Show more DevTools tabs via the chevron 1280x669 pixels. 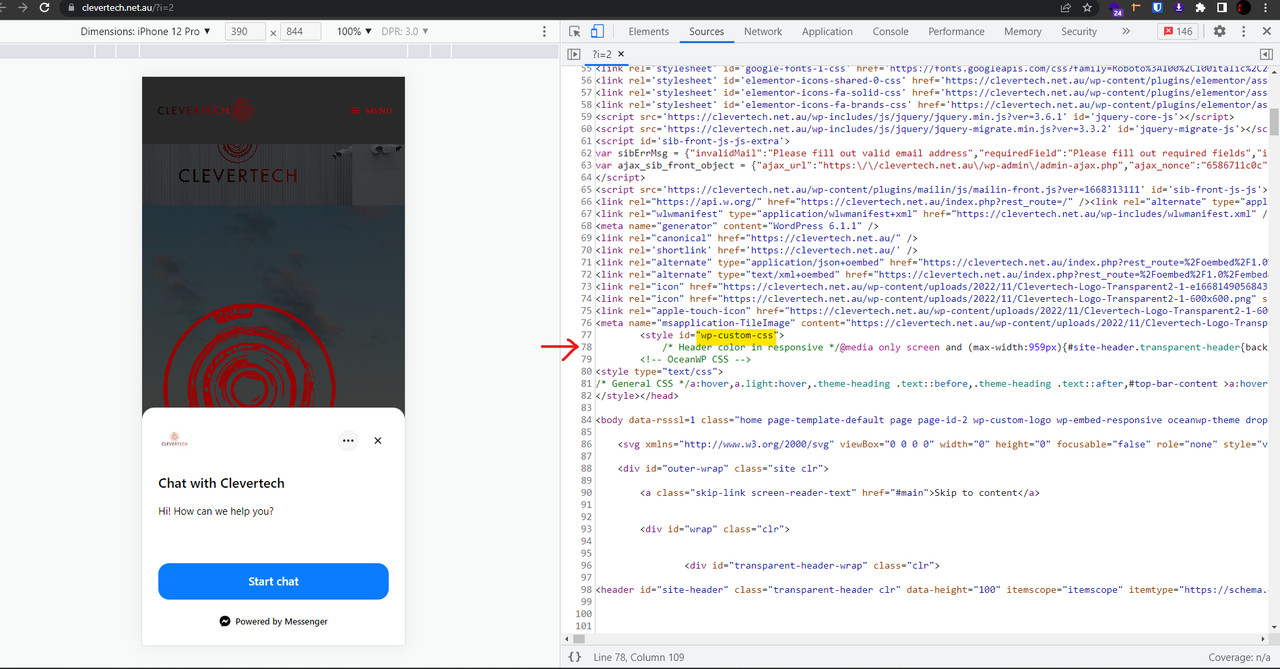pyautogui.click(x=1125, y=32)
